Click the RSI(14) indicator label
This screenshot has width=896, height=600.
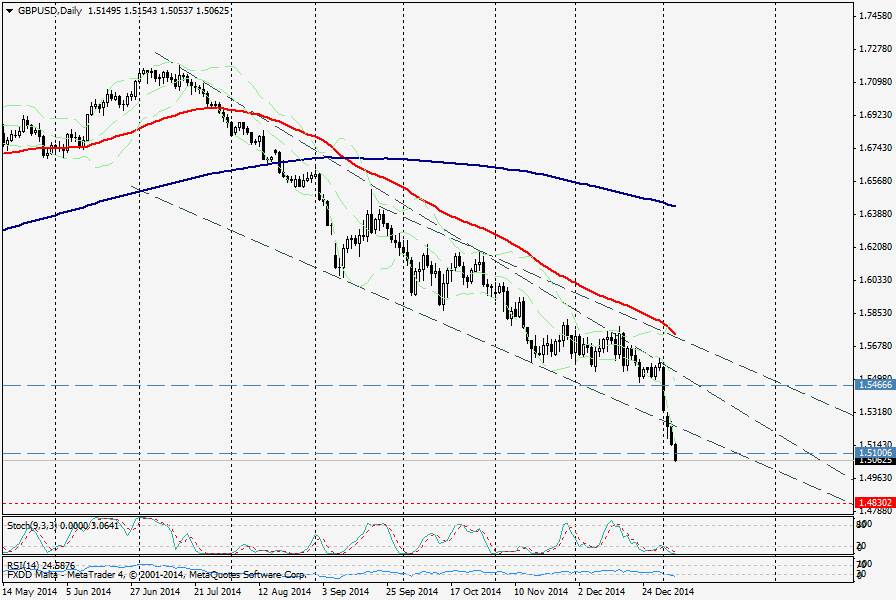coord(24,566)
